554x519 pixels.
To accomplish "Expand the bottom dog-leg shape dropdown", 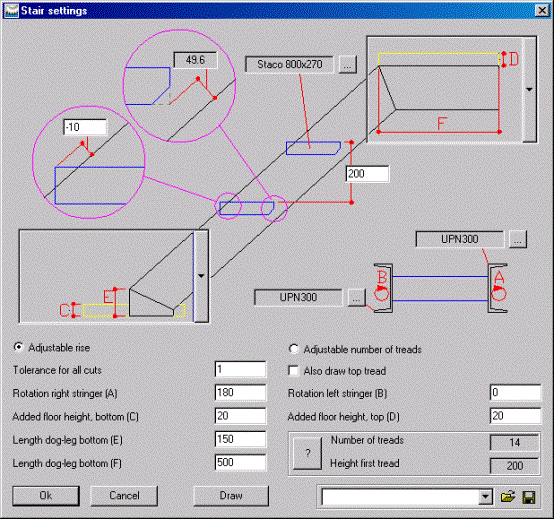I will click(x=201, y=276).
